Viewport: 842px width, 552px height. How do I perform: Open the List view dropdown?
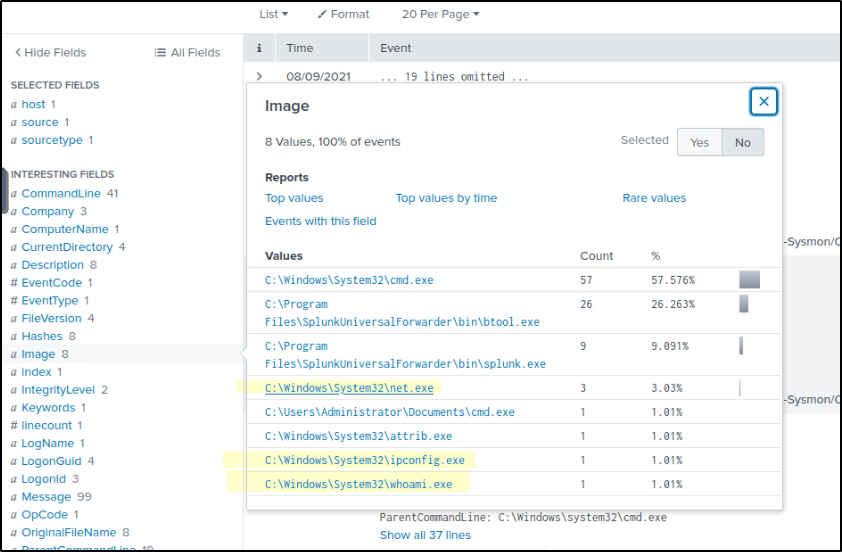(x=273, y=14)
